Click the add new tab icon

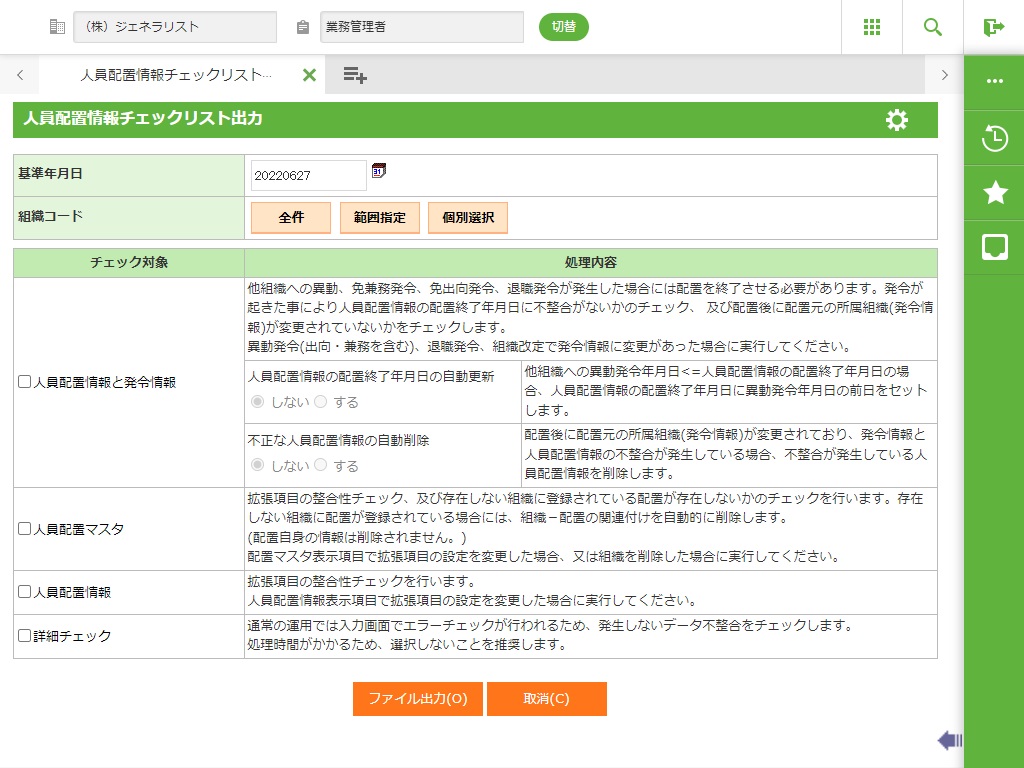click(355, 75)
